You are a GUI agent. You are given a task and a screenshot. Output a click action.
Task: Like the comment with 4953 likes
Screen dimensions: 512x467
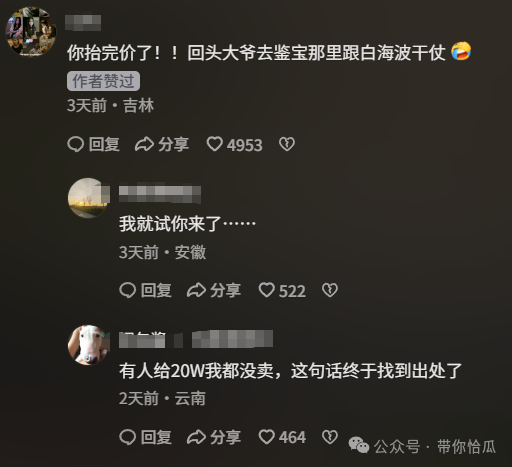click(x=234, y=145)
